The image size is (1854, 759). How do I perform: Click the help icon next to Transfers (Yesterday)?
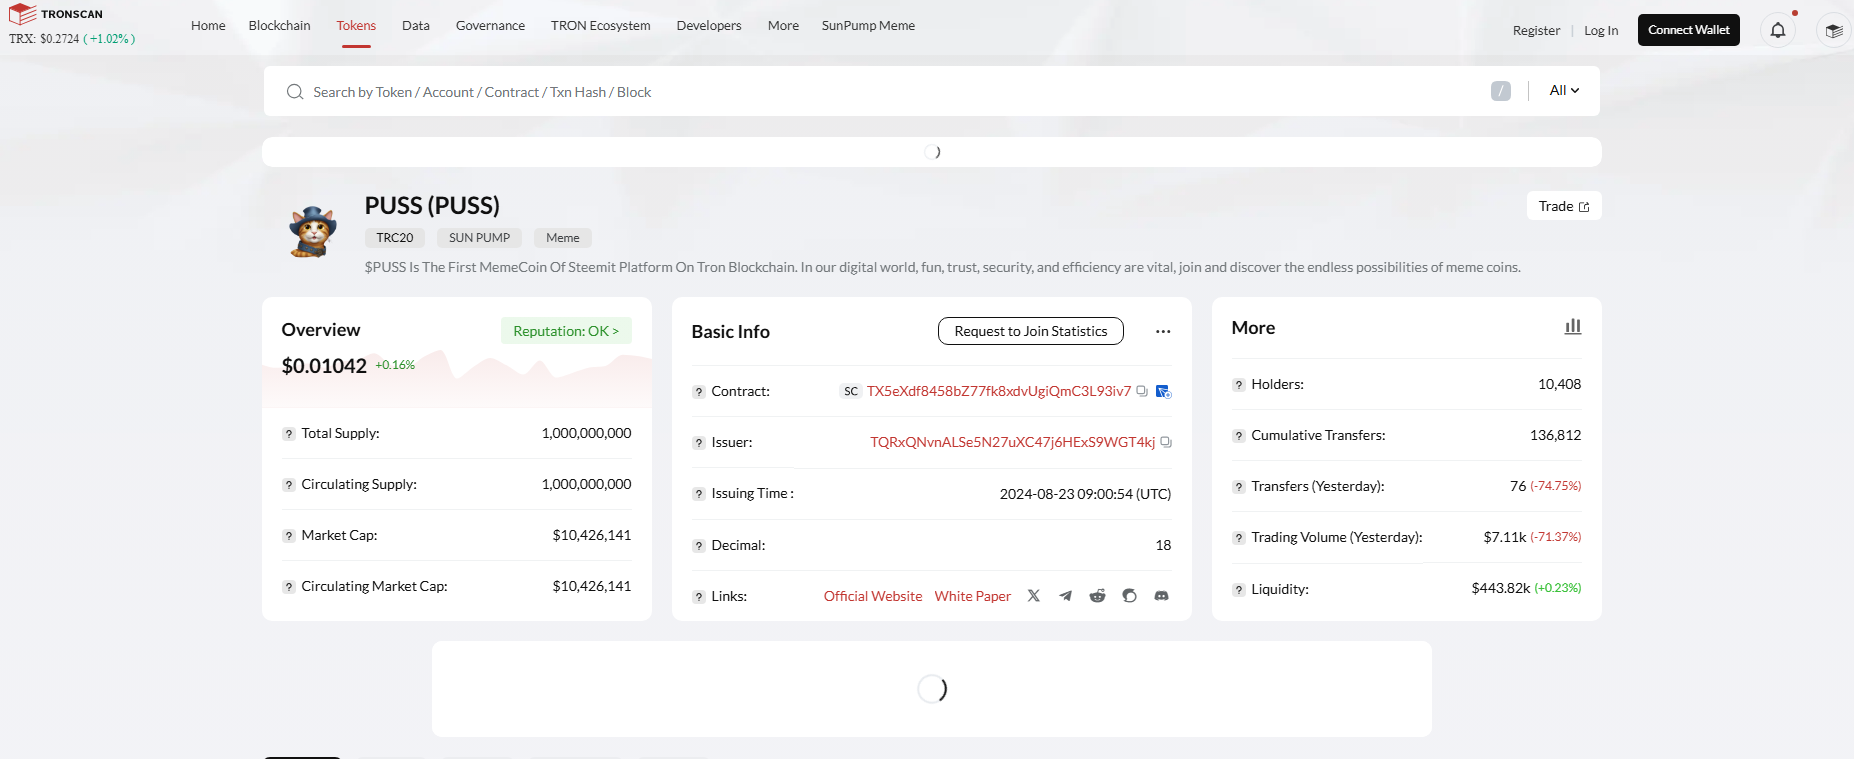click(x=1239, y=487)
